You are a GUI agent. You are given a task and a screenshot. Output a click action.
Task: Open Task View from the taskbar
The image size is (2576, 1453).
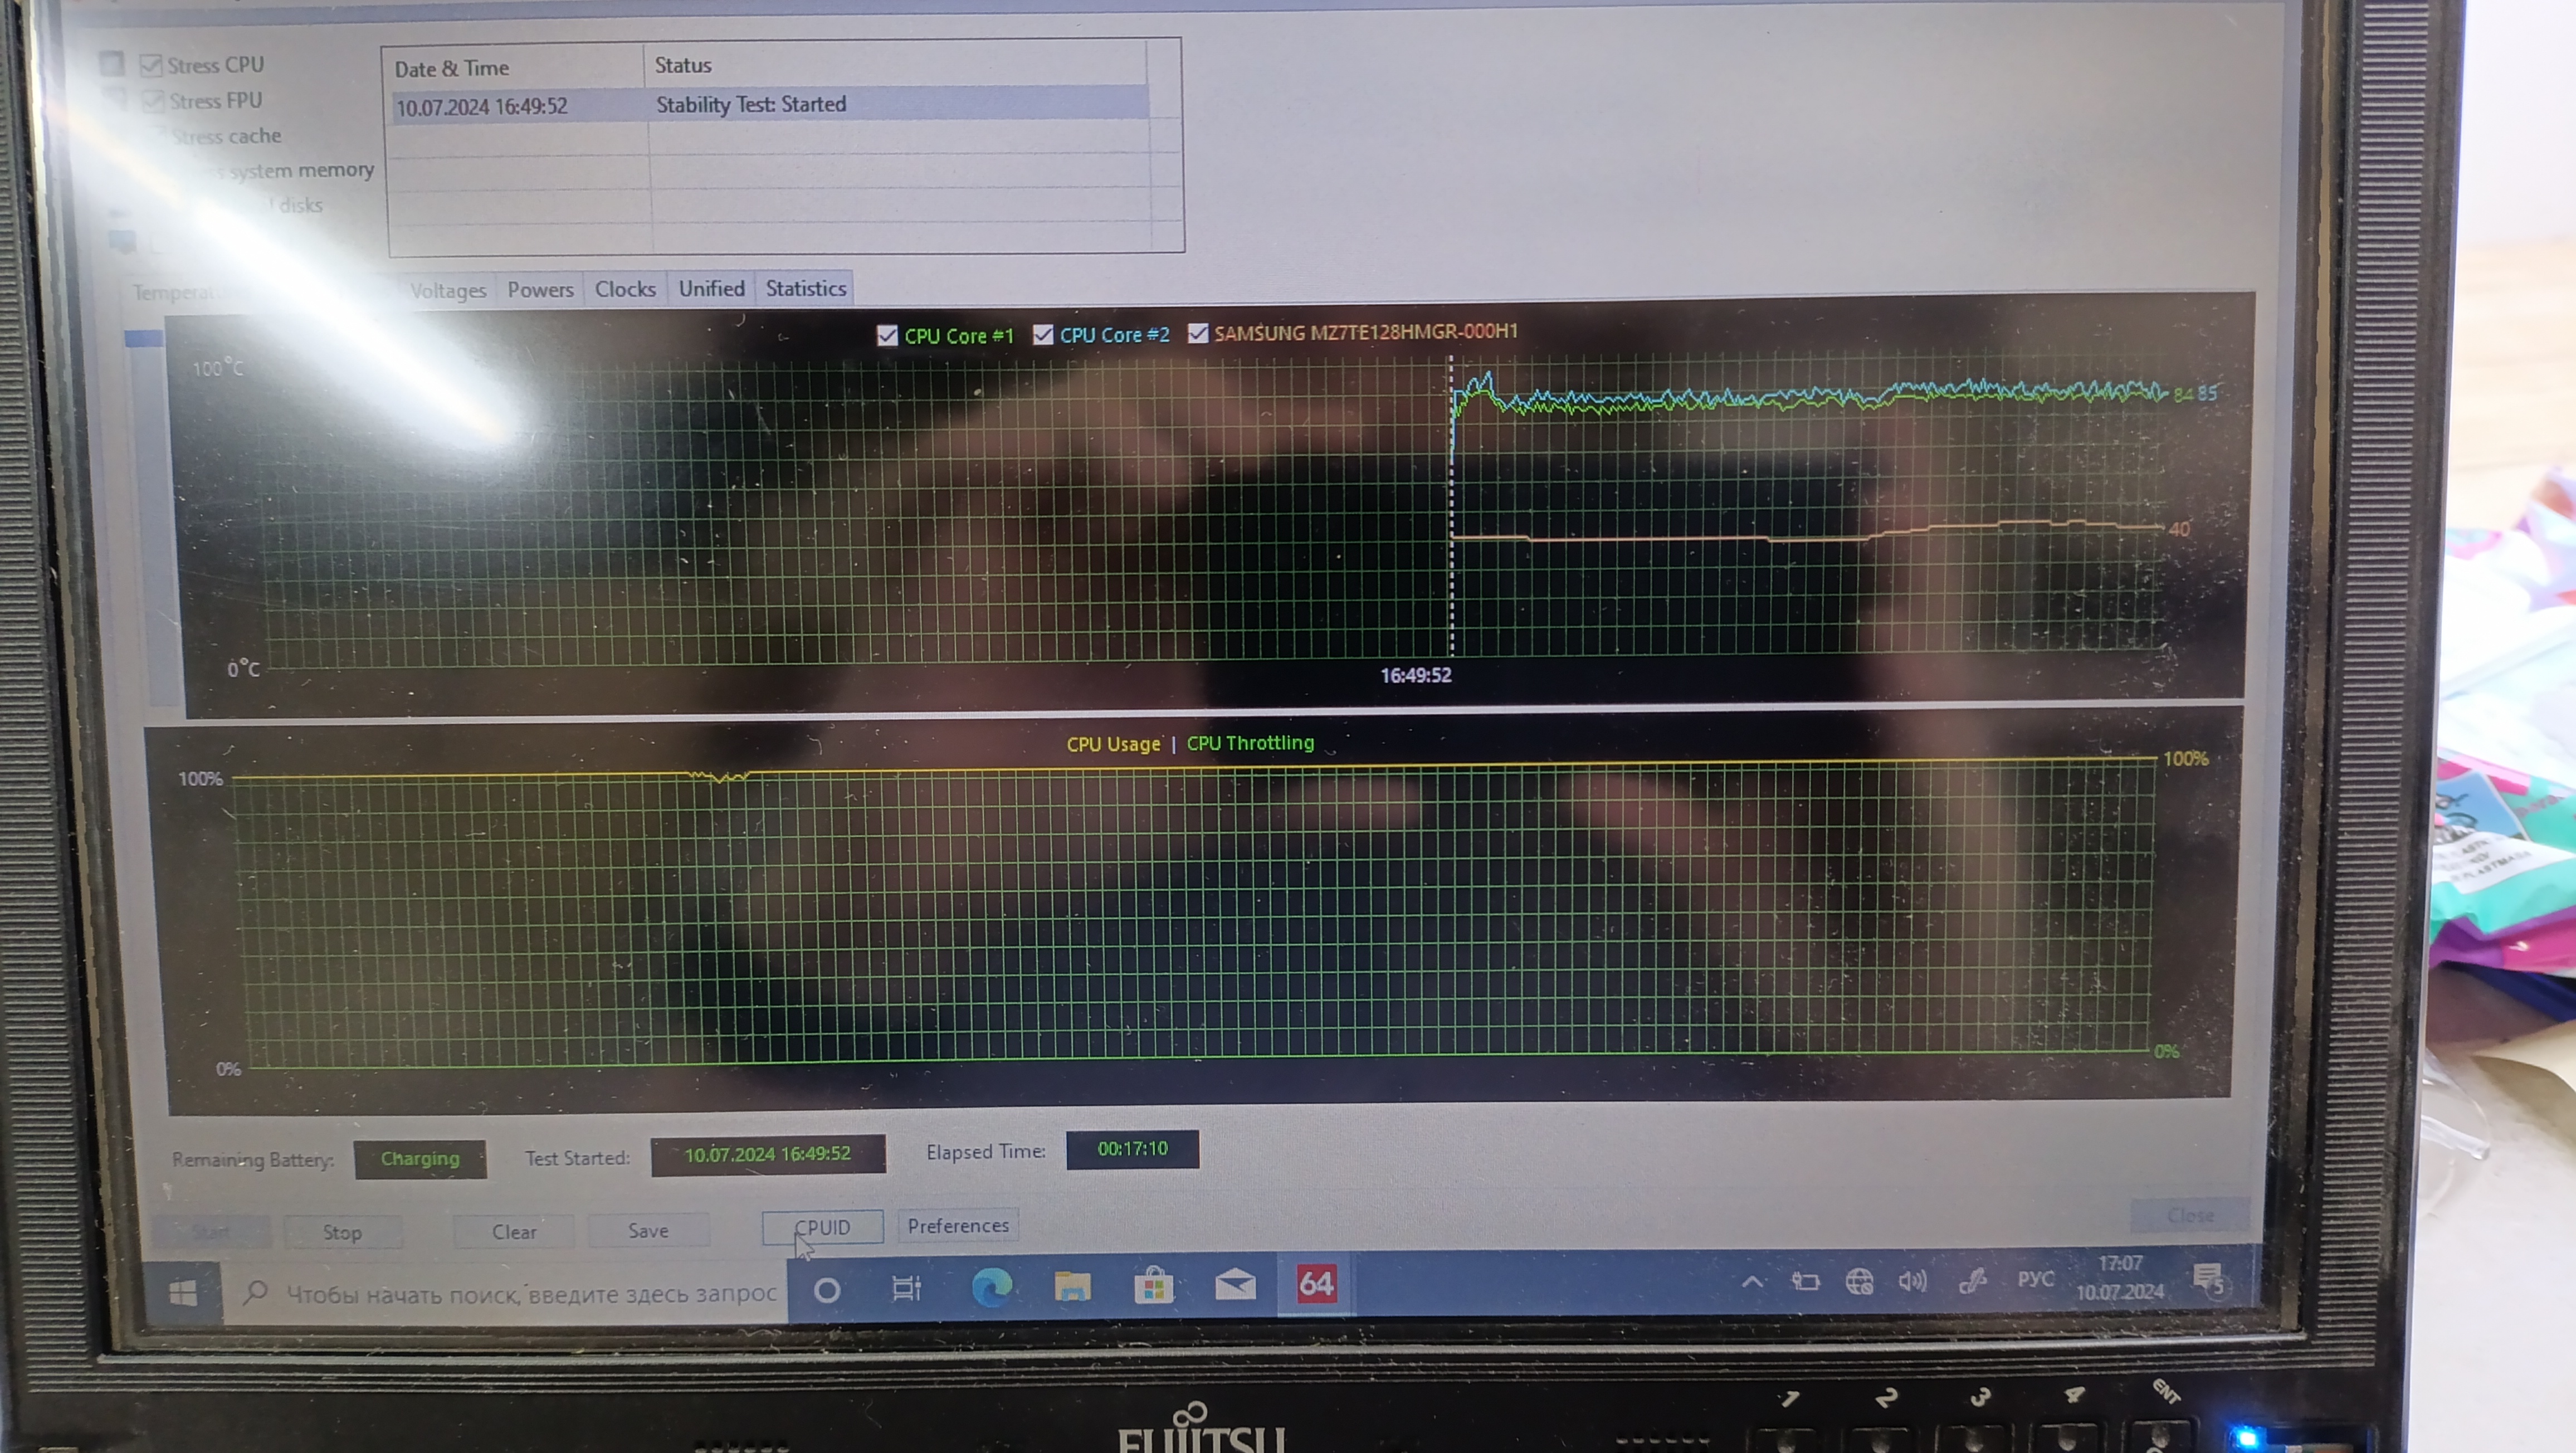906,1288
